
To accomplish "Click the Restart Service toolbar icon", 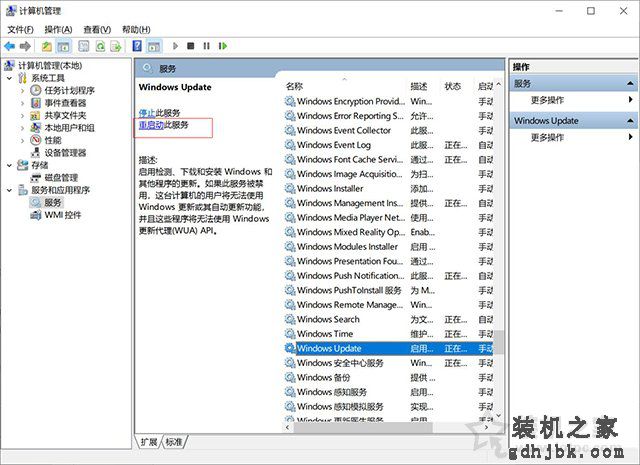I will [222, 46].
